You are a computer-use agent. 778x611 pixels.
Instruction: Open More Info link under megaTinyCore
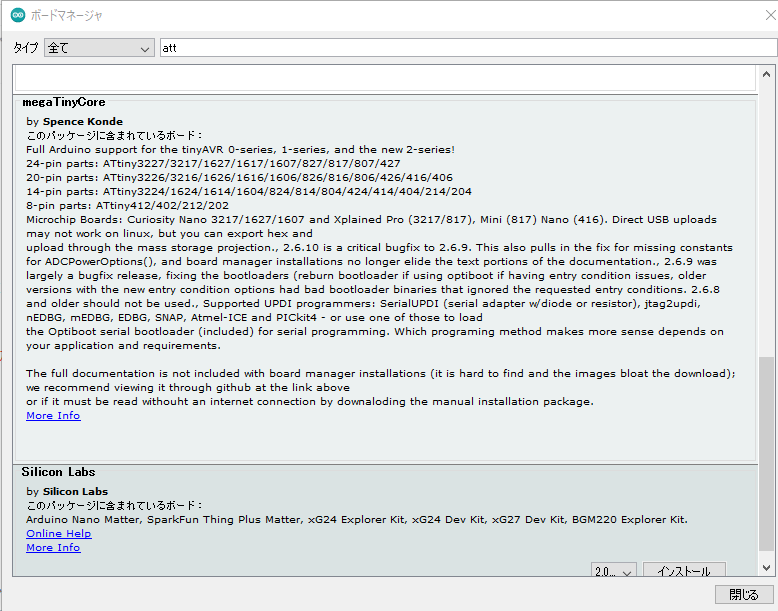coord(53,415)
